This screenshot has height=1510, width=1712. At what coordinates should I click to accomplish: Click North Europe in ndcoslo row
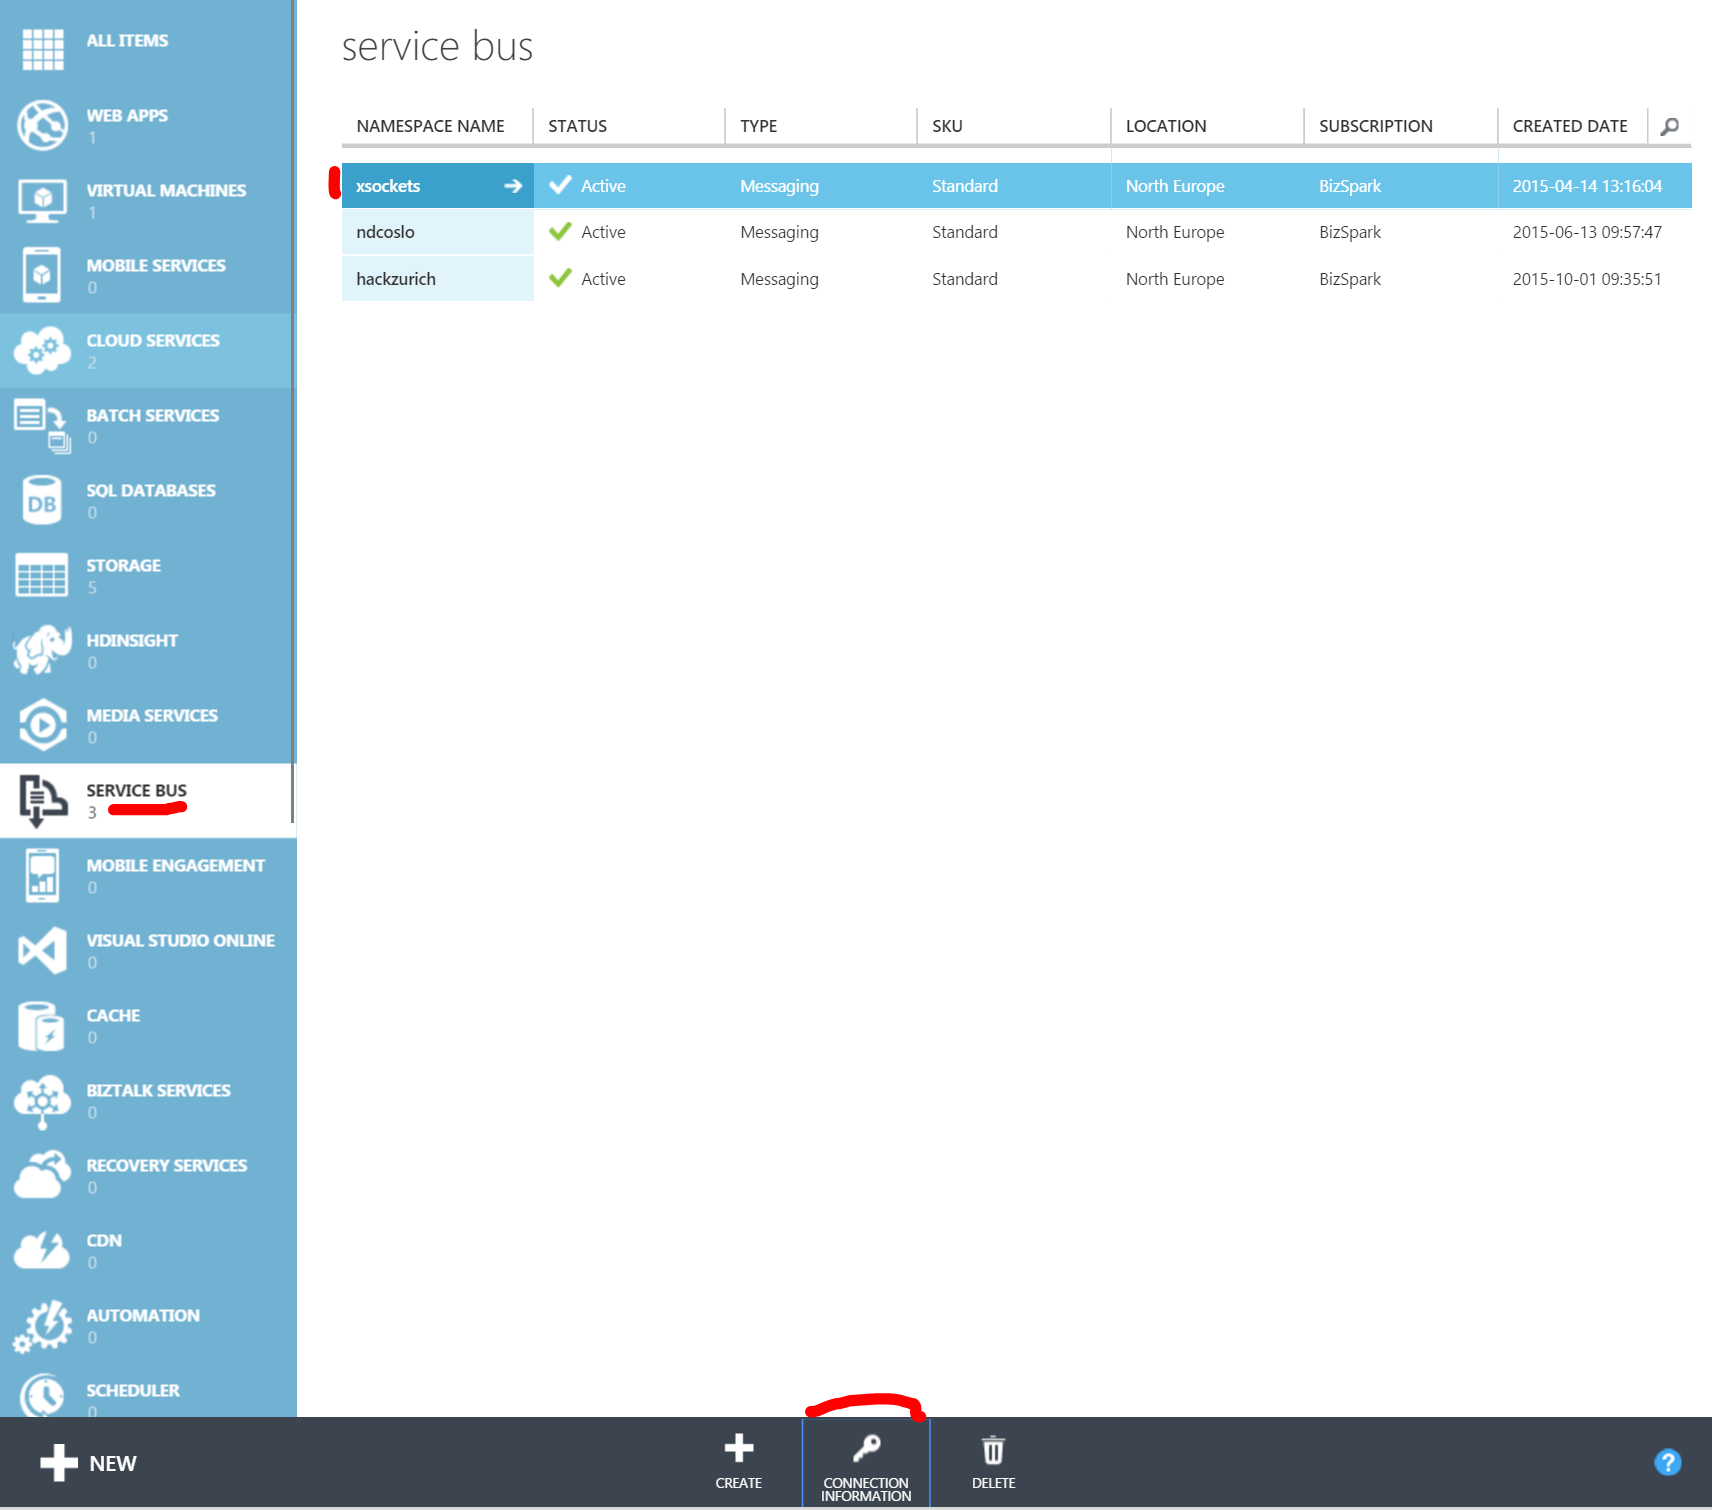click(x=1175, y=232)
